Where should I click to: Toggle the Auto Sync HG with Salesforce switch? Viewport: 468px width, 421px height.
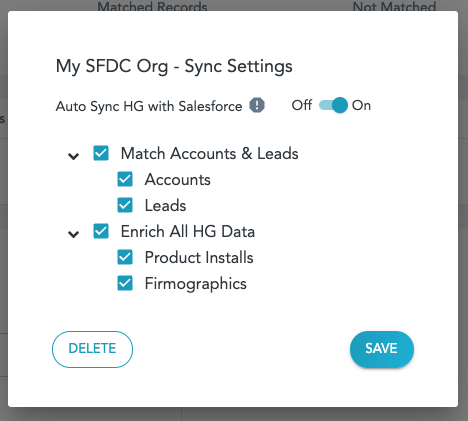[333, 105]
